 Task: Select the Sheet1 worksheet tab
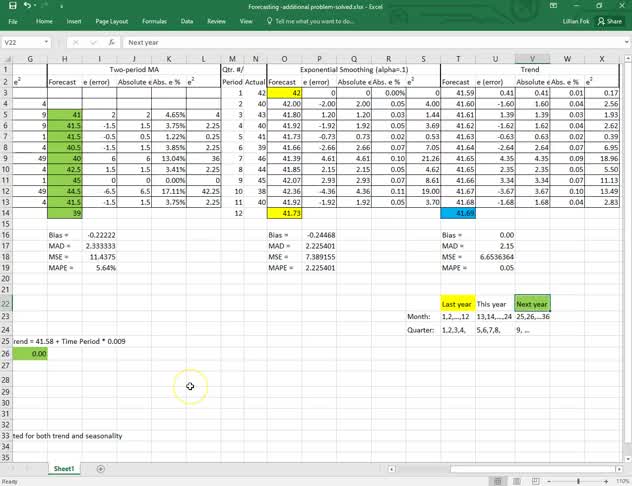(65, 468)
